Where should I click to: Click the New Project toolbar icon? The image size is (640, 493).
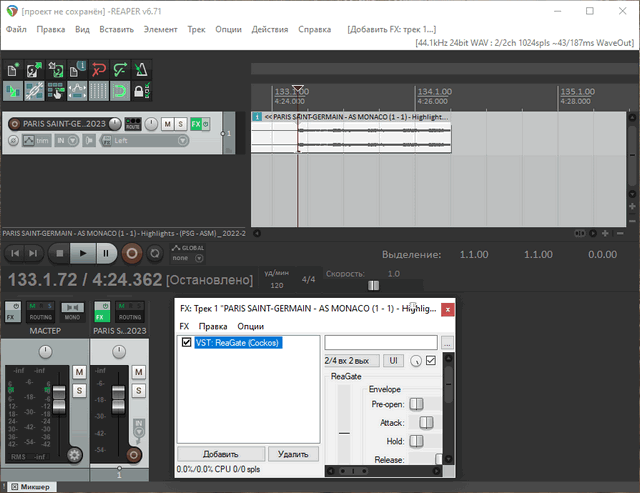click(13, 70)
